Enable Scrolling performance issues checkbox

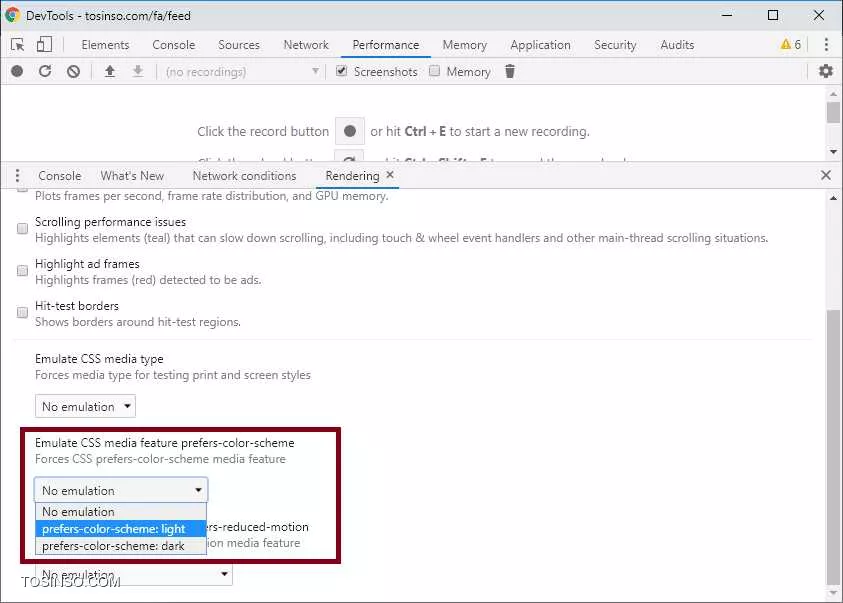pyautogui.click(x=22, y=229)
